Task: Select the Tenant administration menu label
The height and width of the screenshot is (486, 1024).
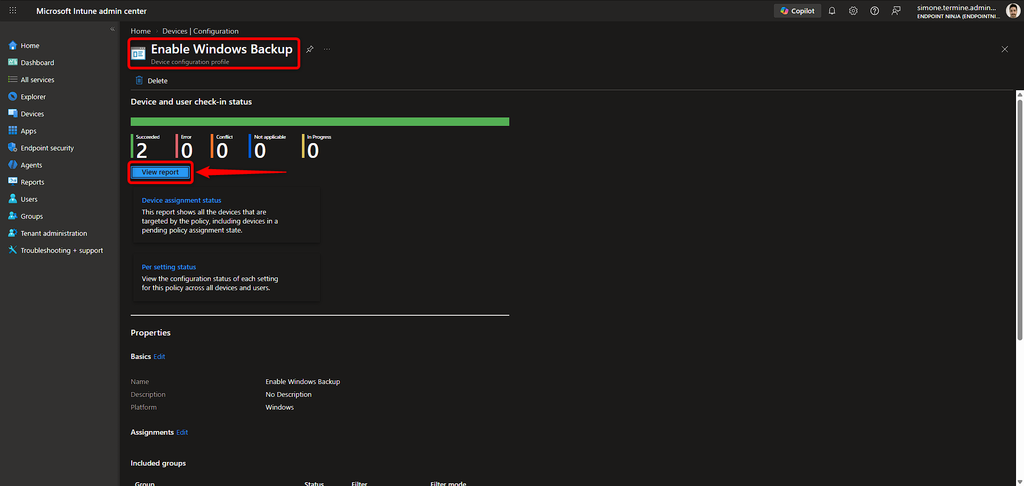Action: (x=54, y=233)
